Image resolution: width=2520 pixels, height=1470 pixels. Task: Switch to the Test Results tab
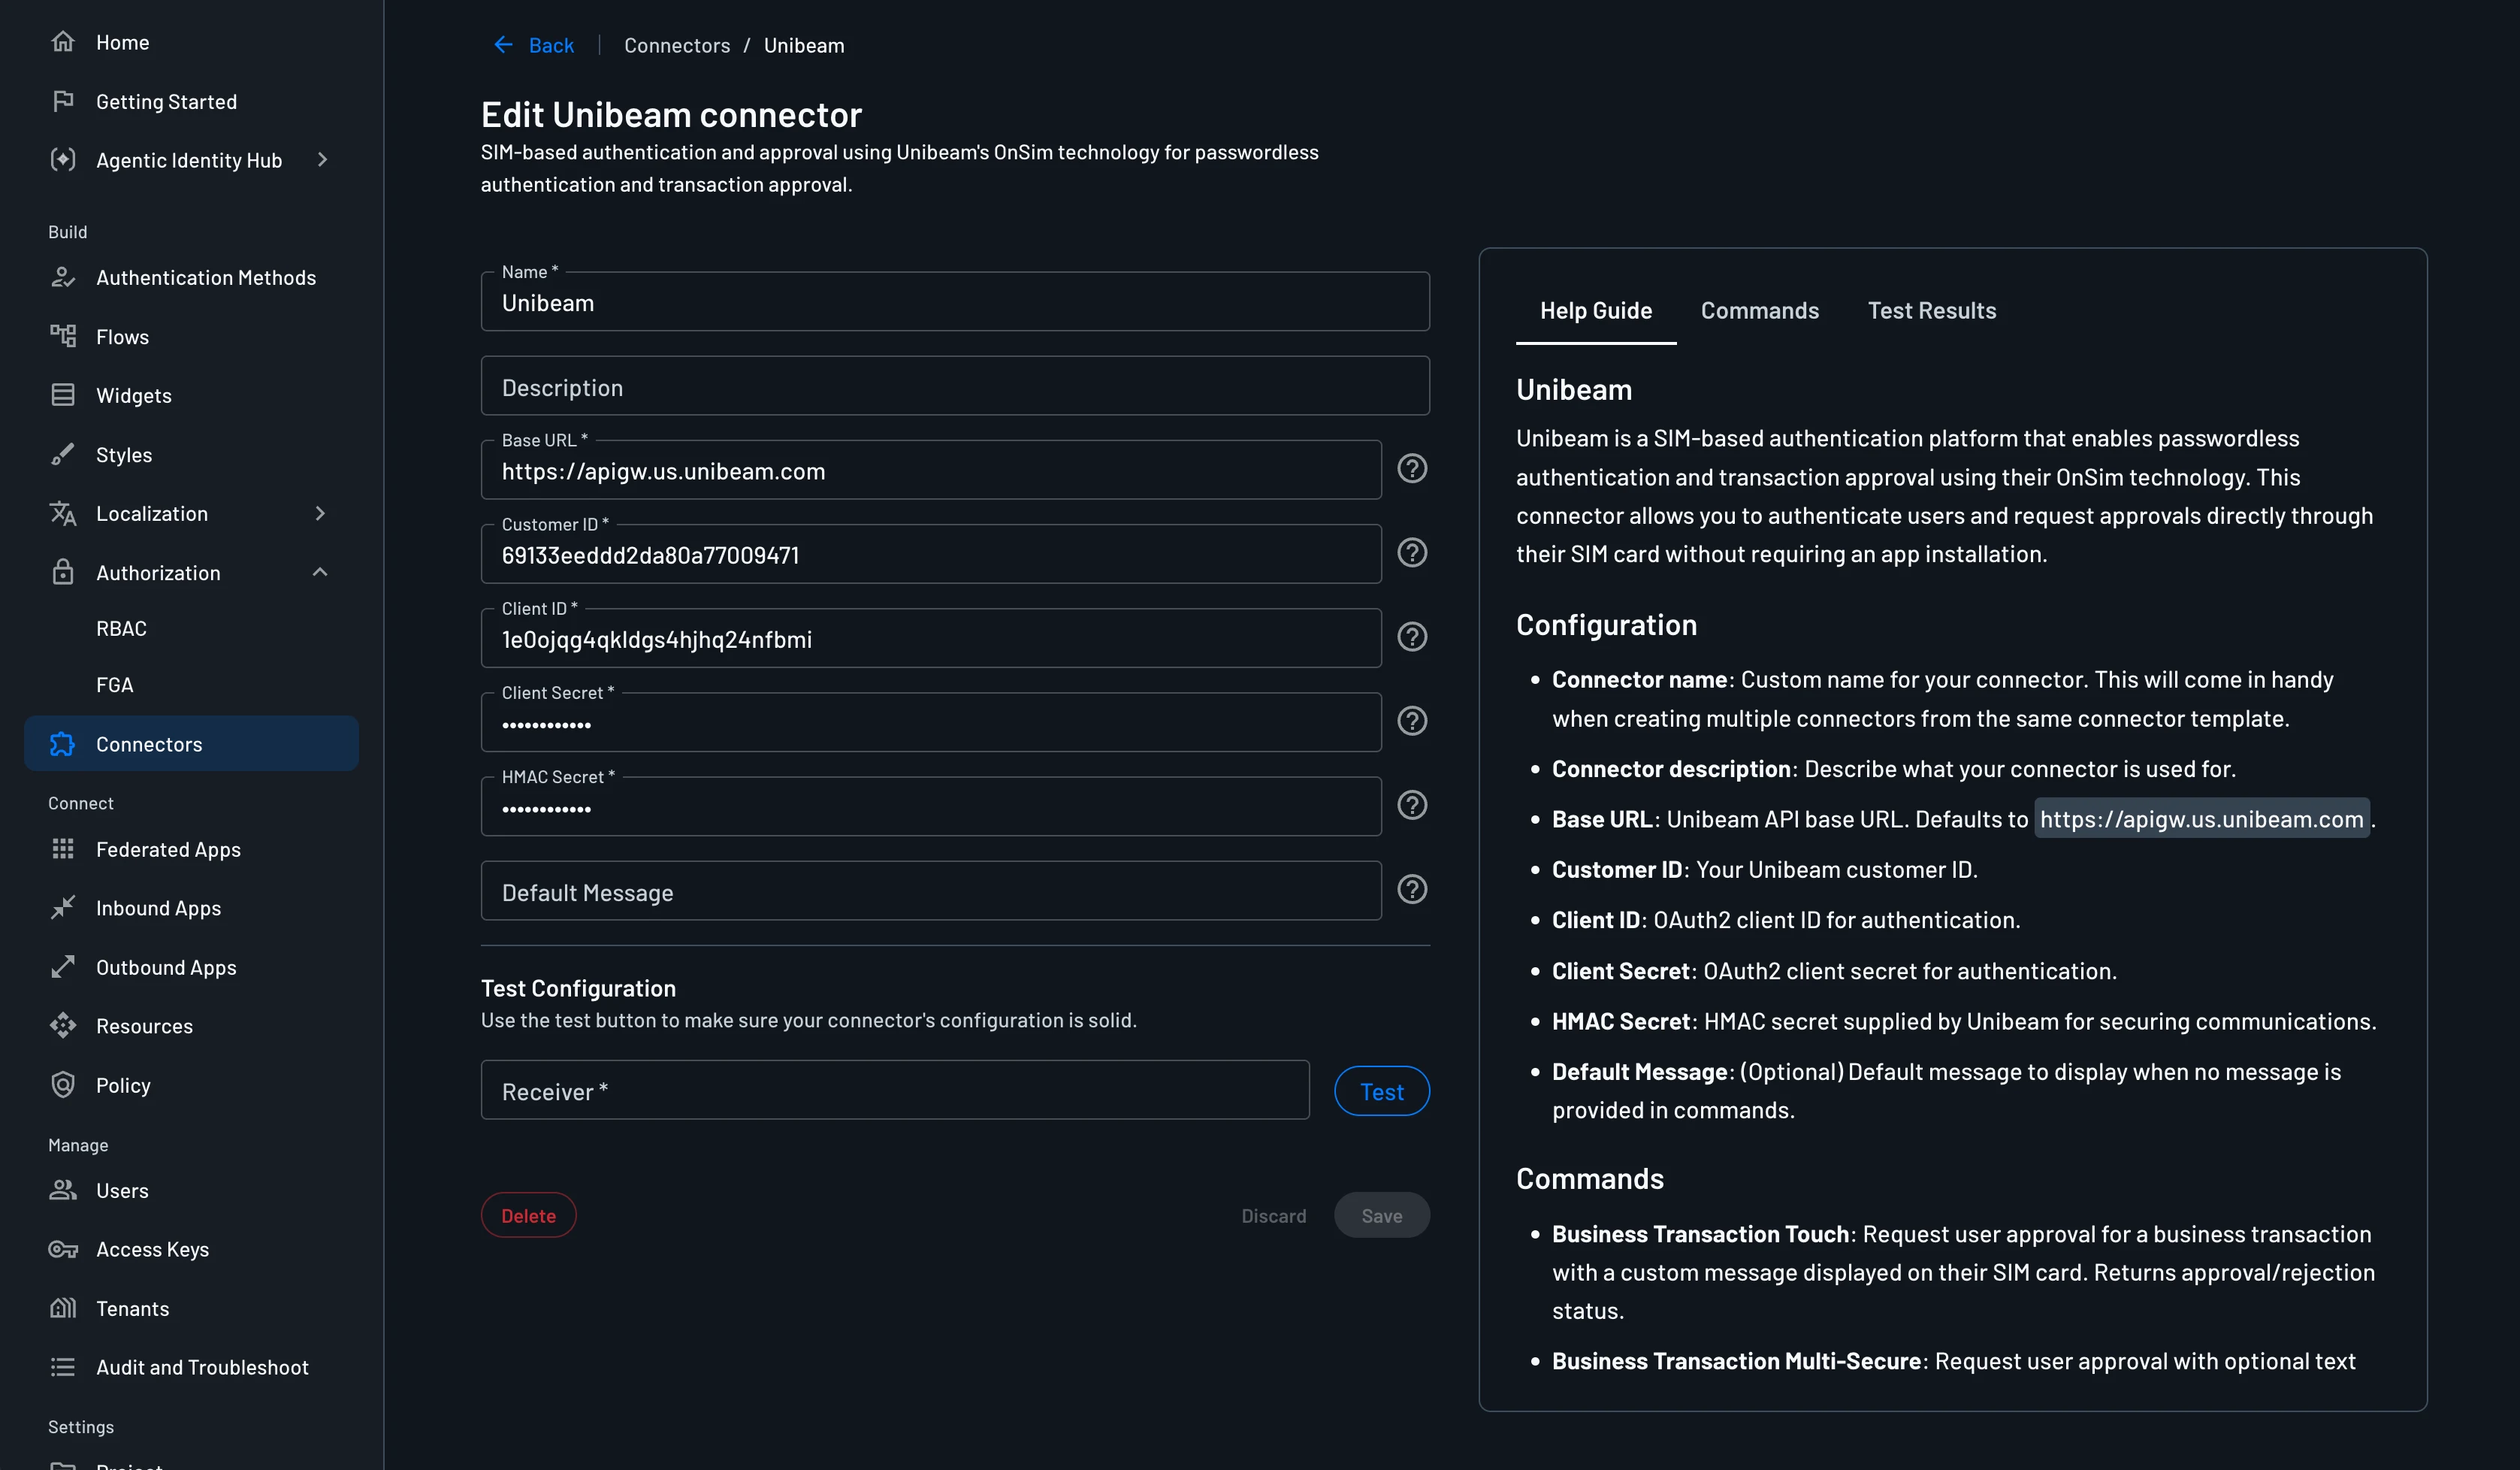coord(1931,311)
